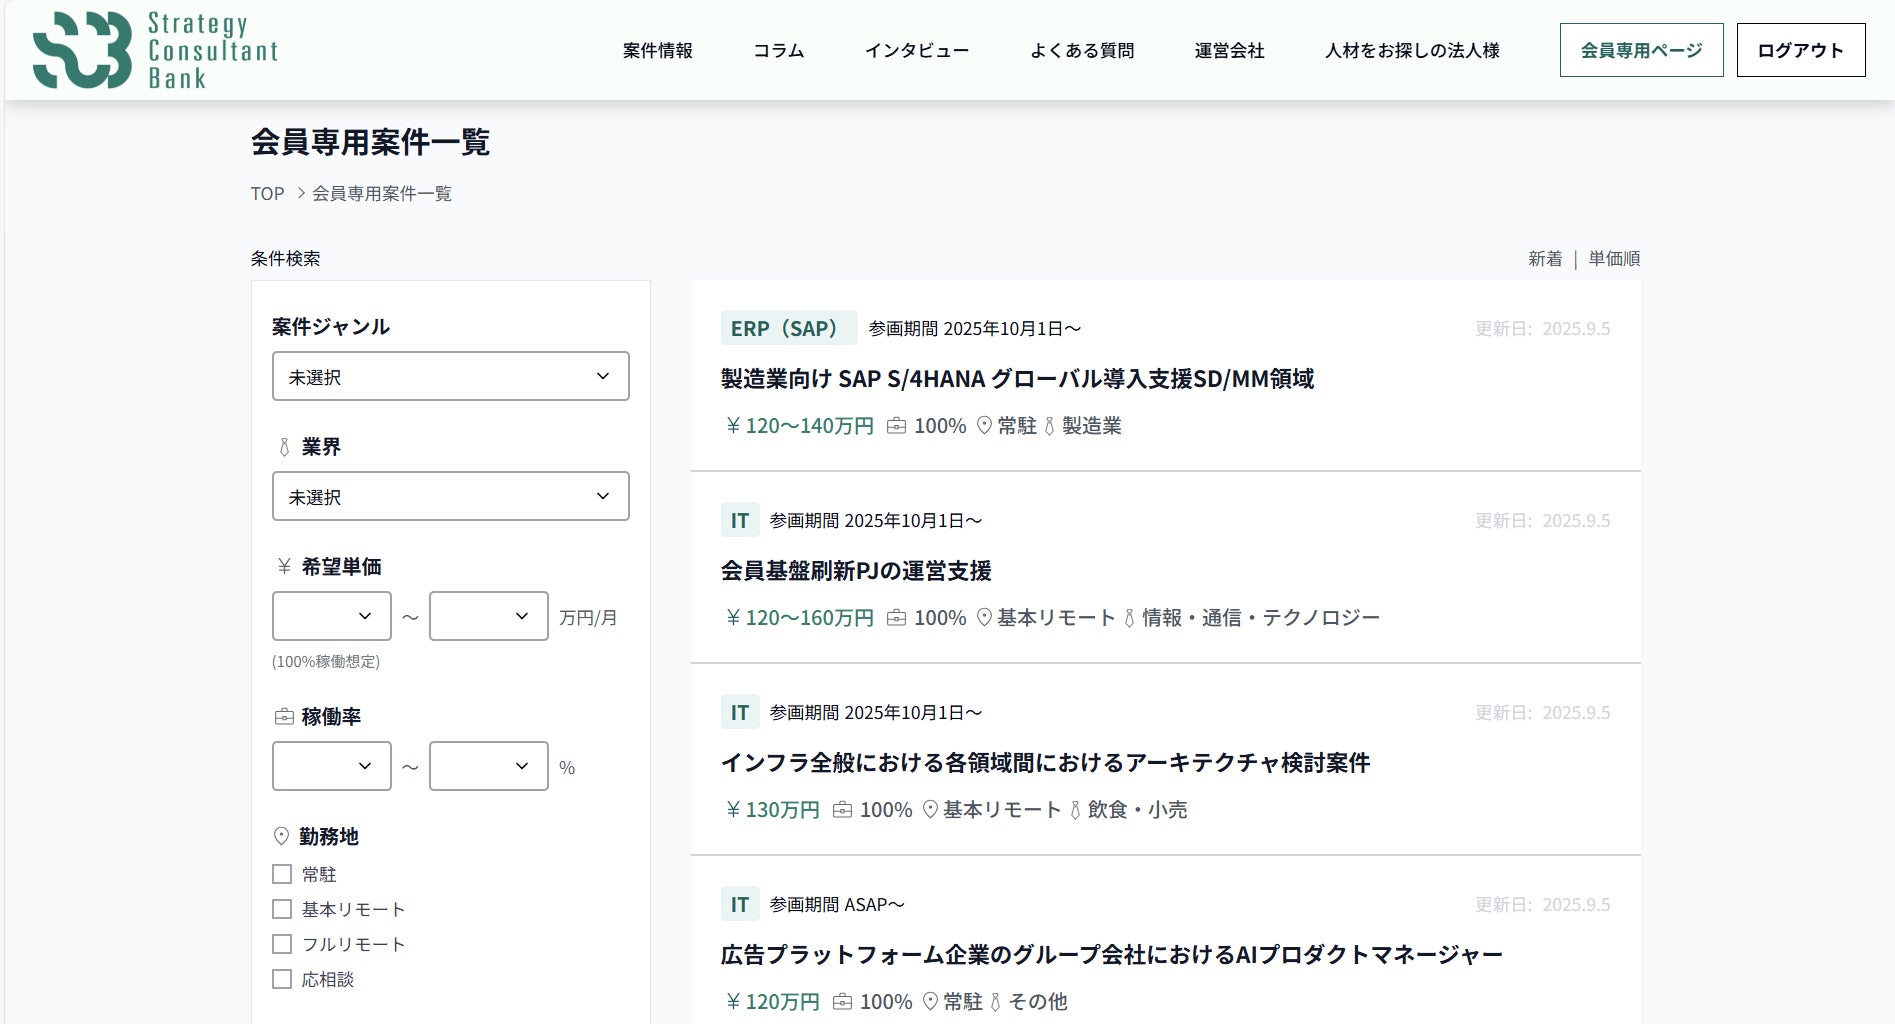
Task: Check the 常駐 work location checkbox
Action: pos(282,874)
